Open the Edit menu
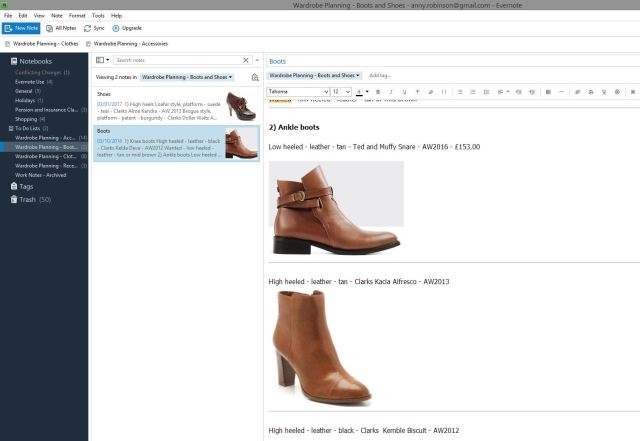 [x=23, y=16]
